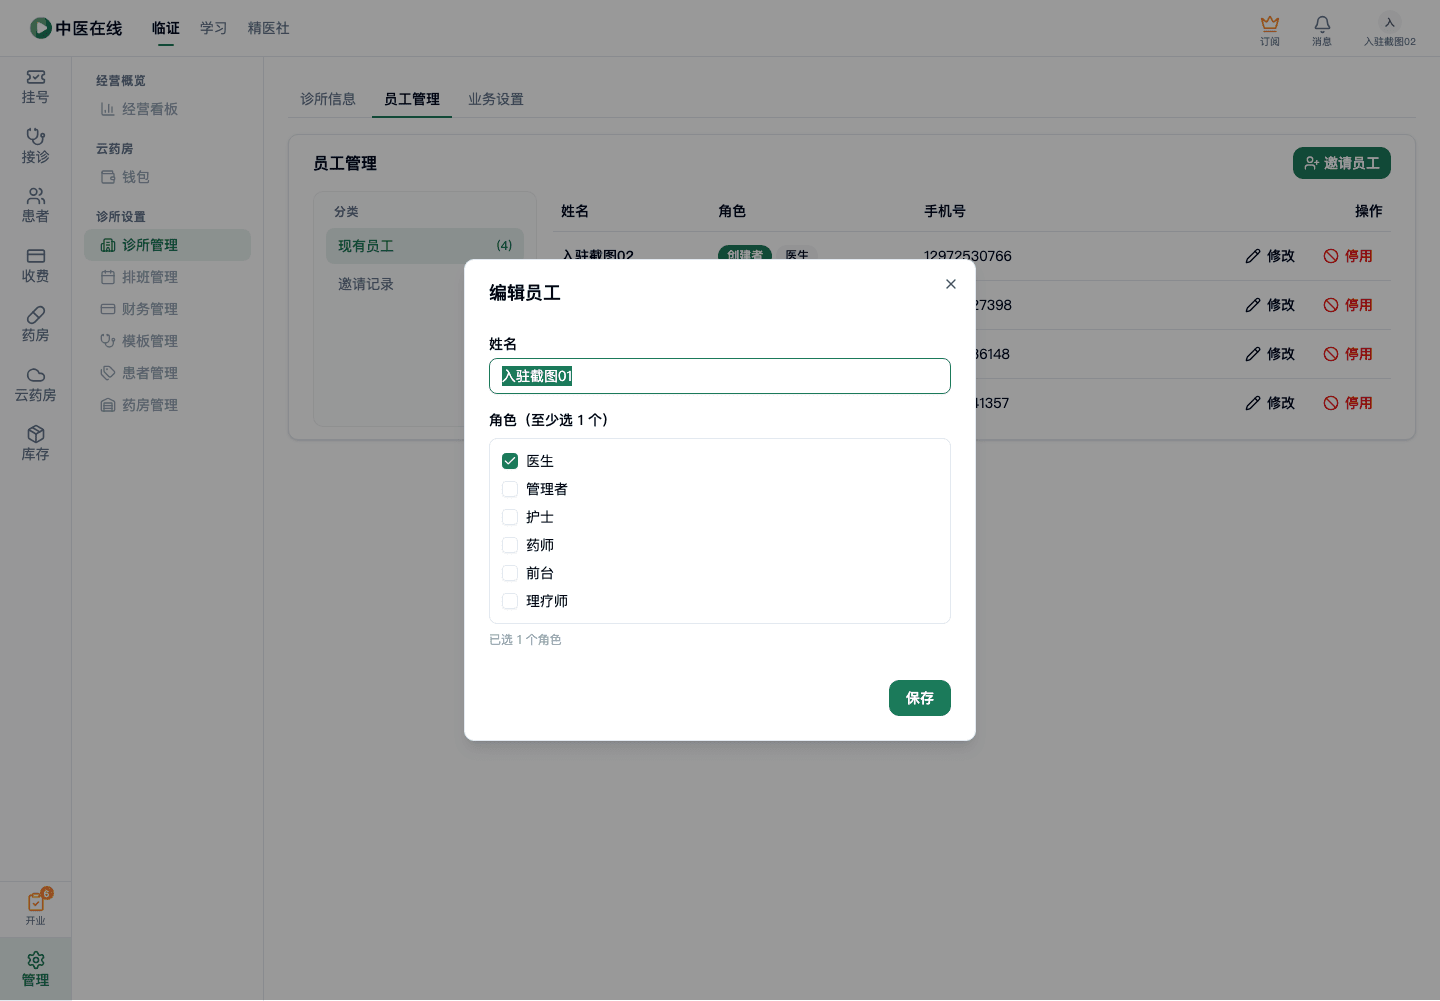Click the 手机号 column header
The image size is (1440, 1001).
945,211
